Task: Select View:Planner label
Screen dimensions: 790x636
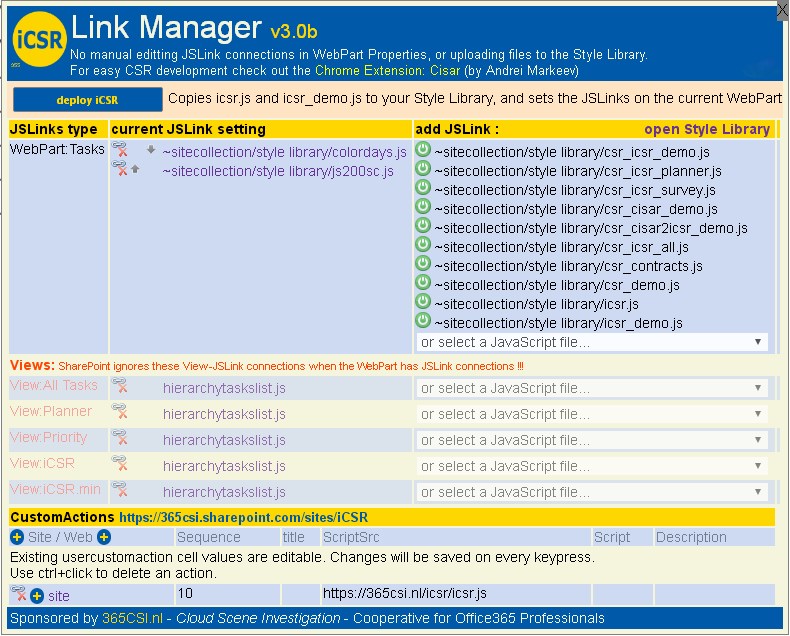Action: [51, 411]
